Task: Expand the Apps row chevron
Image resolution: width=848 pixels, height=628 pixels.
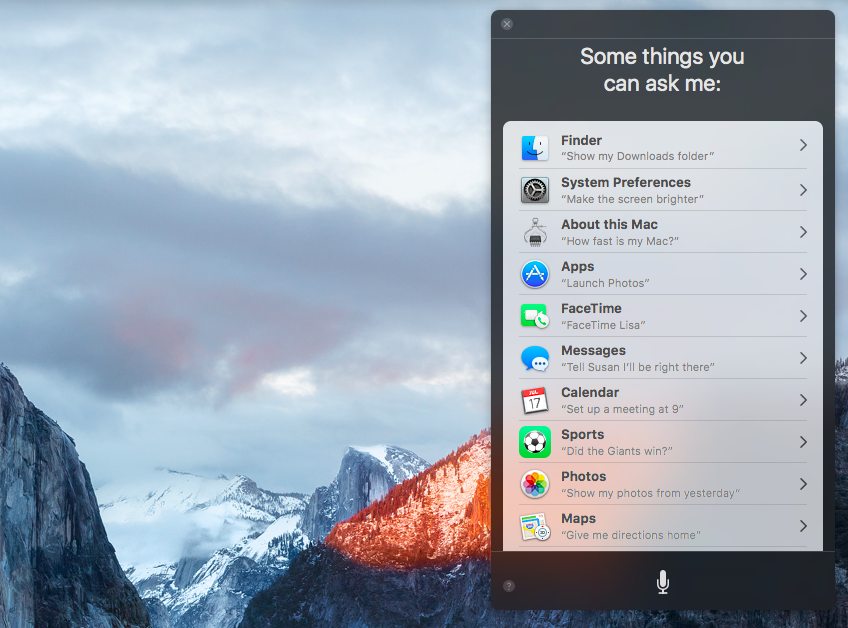Action: [x=803, y=274]
